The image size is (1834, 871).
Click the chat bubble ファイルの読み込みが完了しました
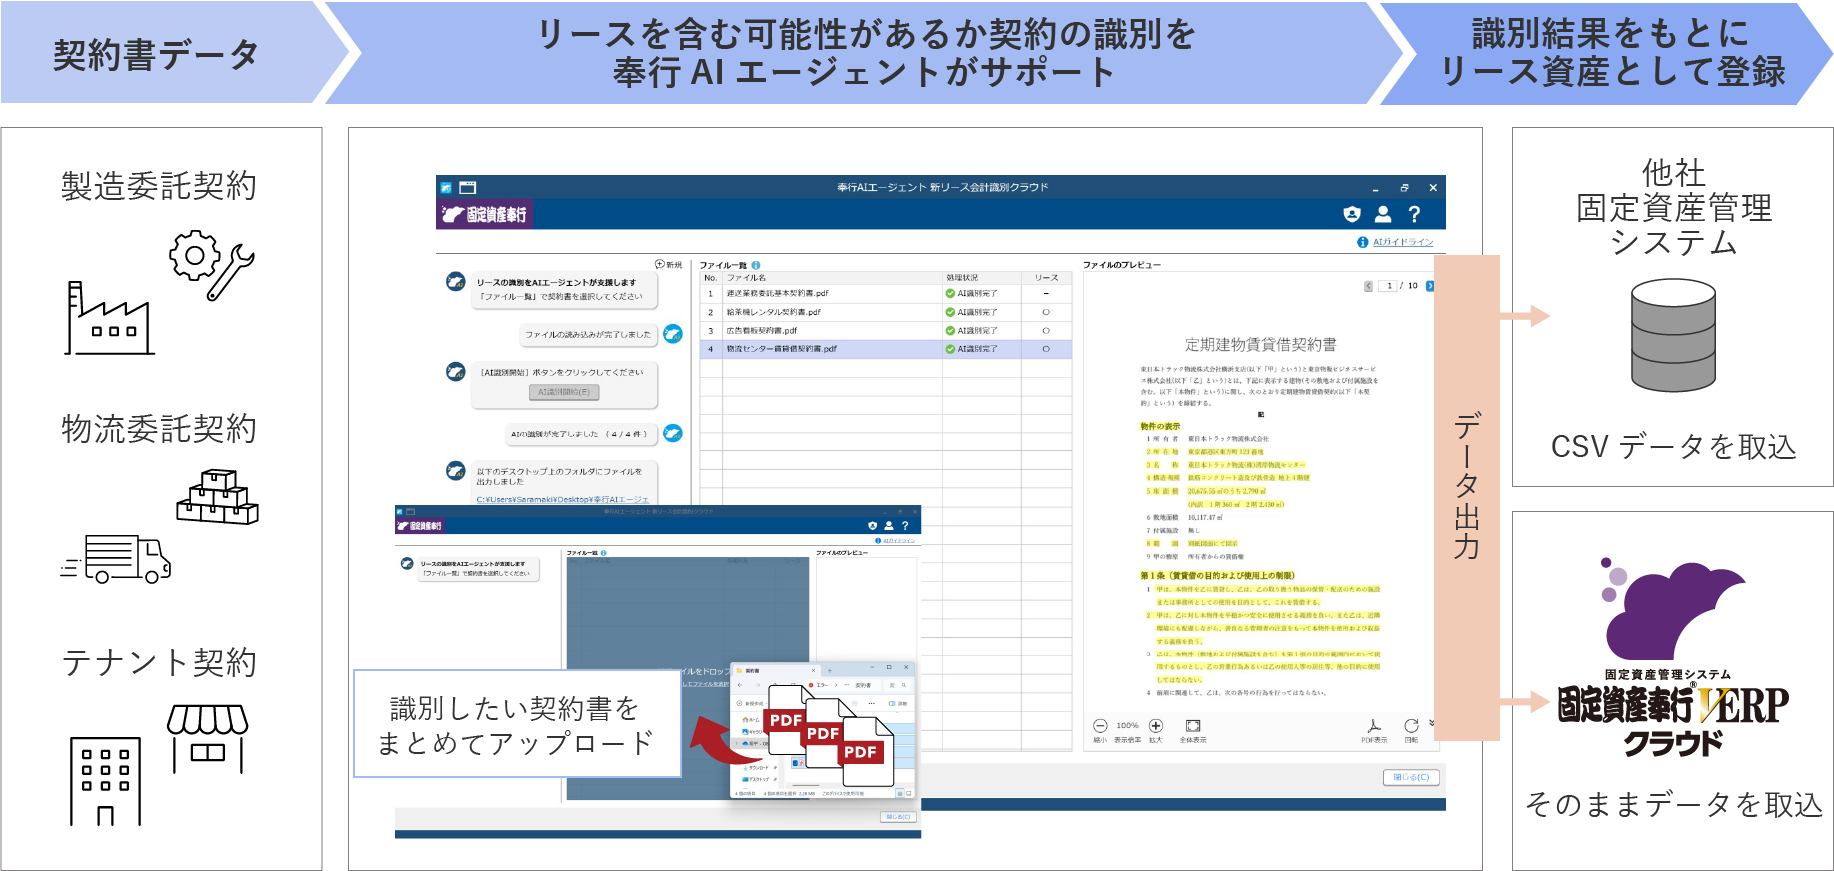tap(588, 334)
